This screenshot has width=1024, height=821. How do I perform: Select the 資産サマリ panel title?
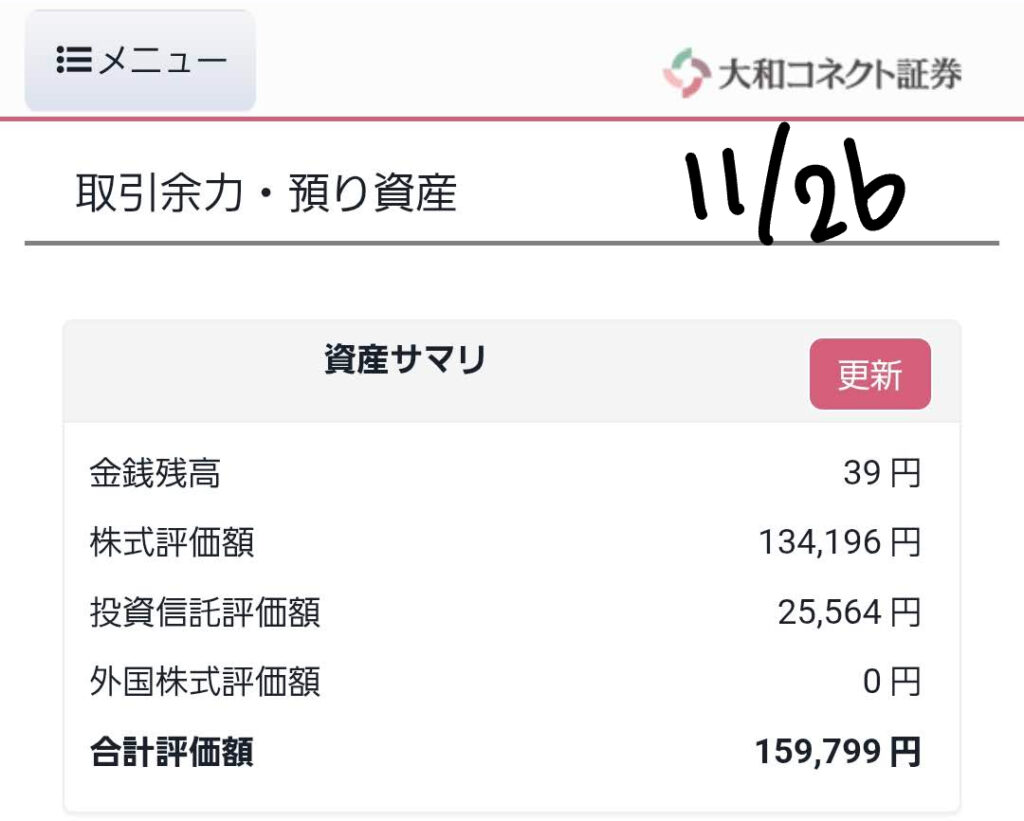point(405,360)
